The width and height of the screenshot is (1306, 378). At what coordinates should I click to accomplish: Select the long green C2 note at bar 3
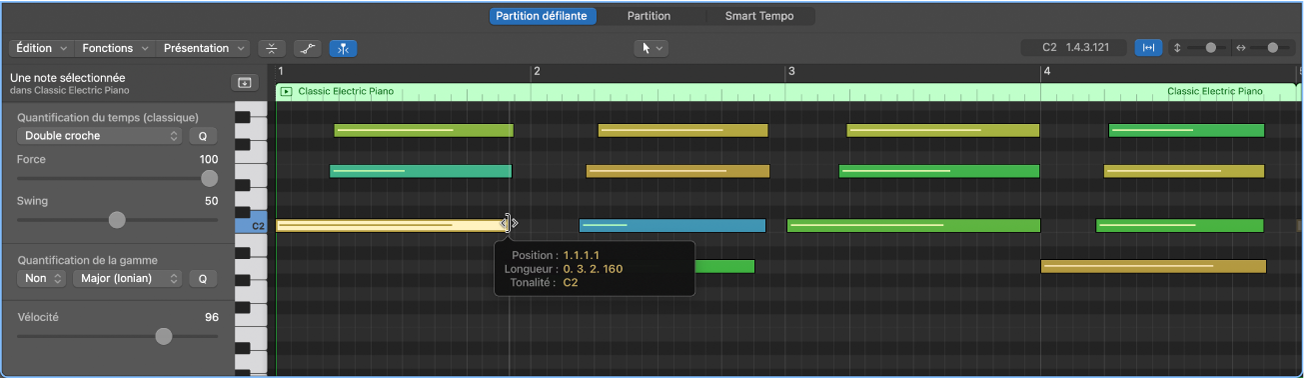913,226
